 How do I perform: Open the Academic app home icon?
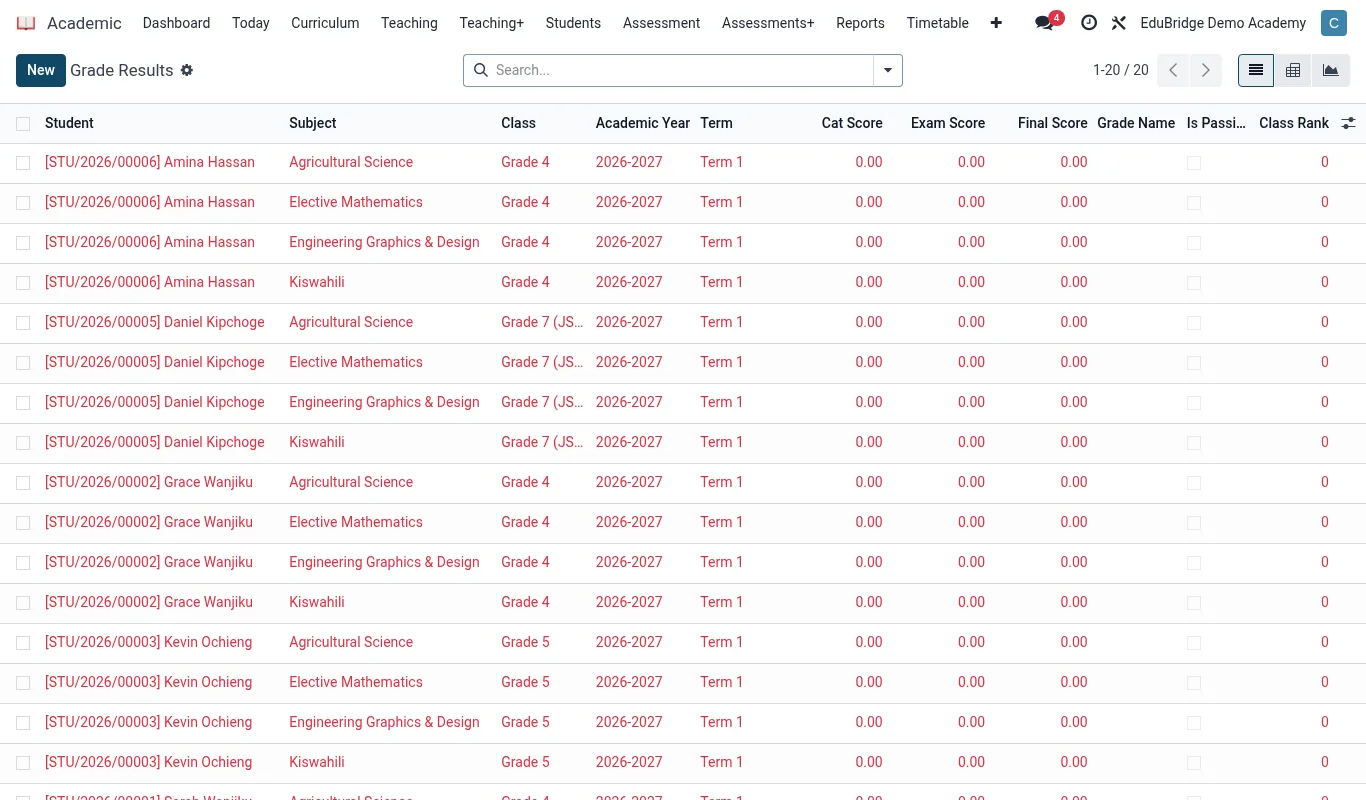coord(26,23)
